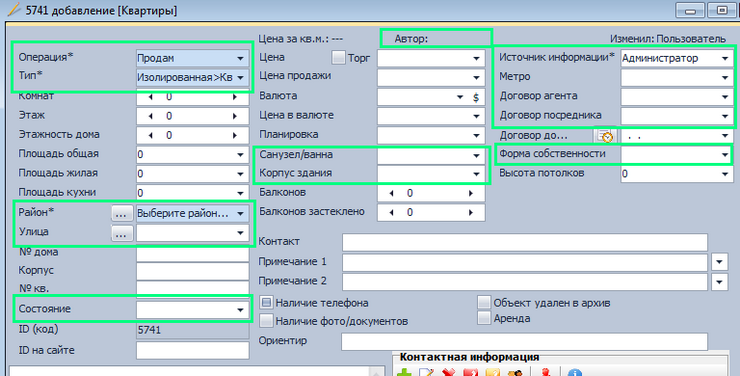Click the ellipsis button next to Улица
This screenshot has height=376, width=740.
tap(121, 233)
